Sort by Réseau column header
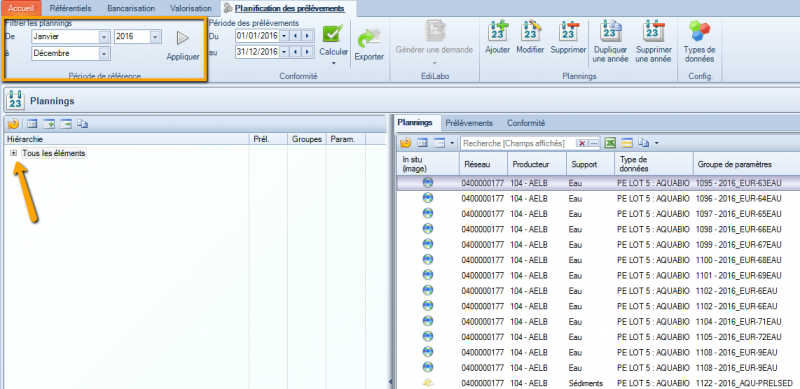Screen dimensions: 800x389 483,164
